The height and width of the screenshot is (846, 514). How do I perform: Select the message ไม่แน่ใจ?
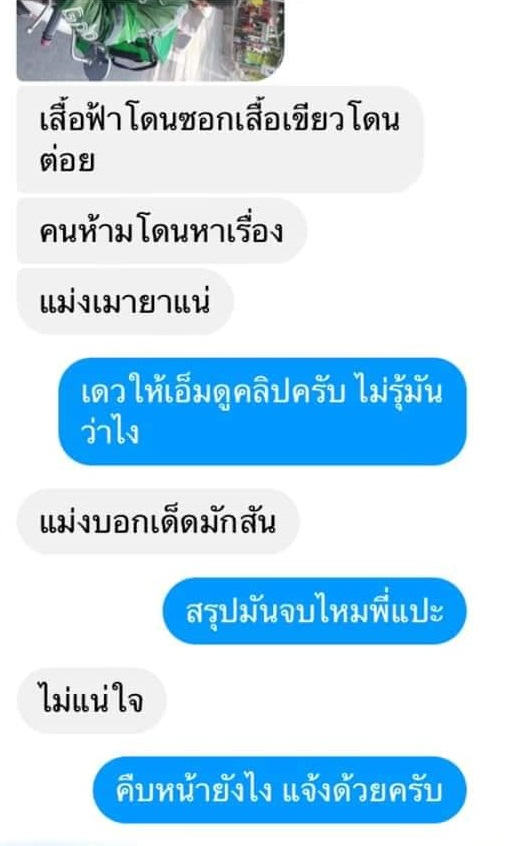(x=91, y=700)
